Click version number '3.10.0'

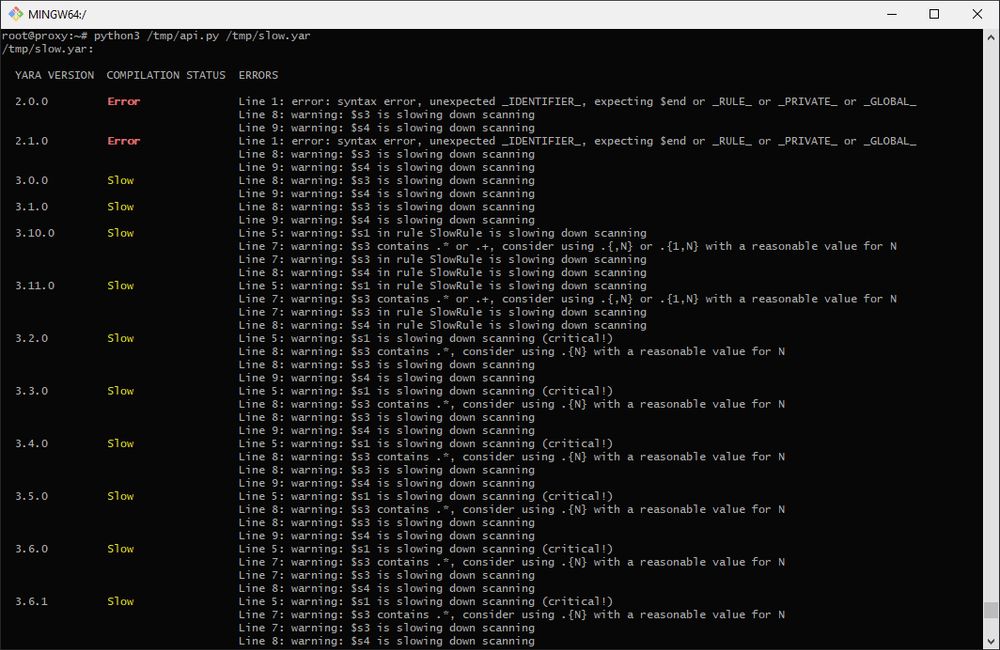(34, 233)
